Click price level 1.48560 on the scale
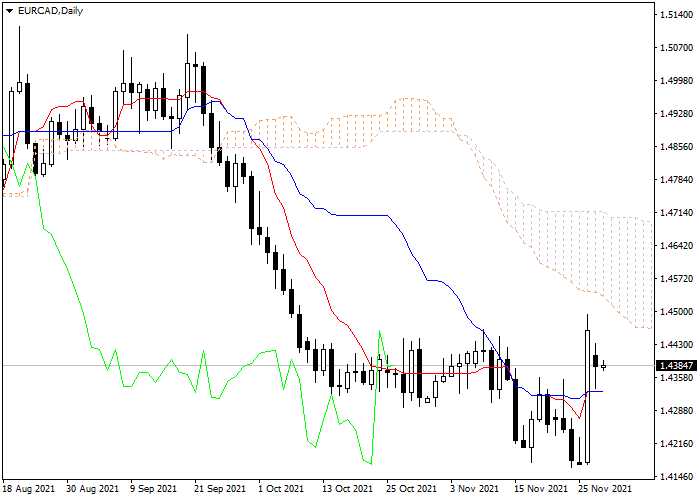 click(x=677, y=147)
